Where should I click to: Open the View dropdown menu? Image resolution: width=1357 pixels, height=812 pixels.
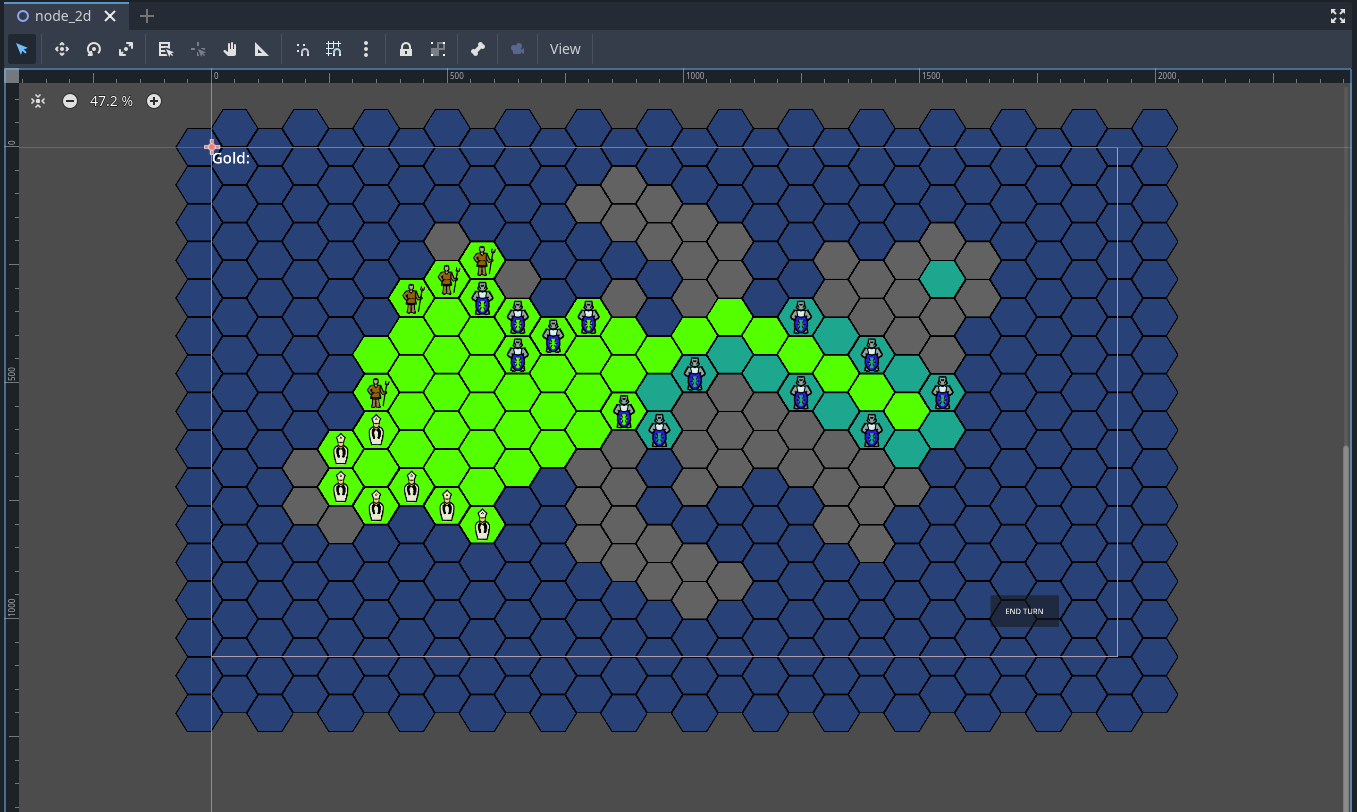(x=565, y=49)
